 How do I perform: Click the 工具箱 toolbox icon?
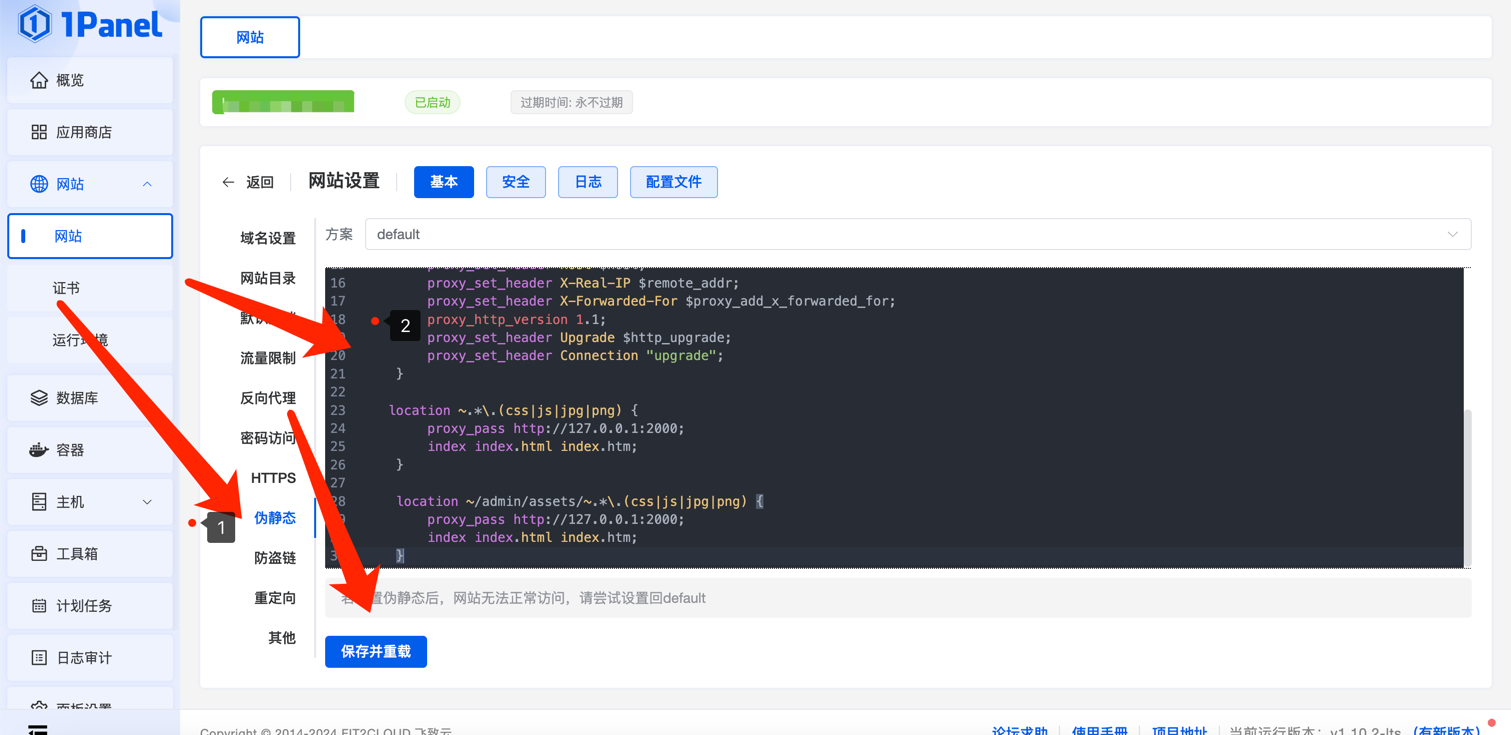39,554
